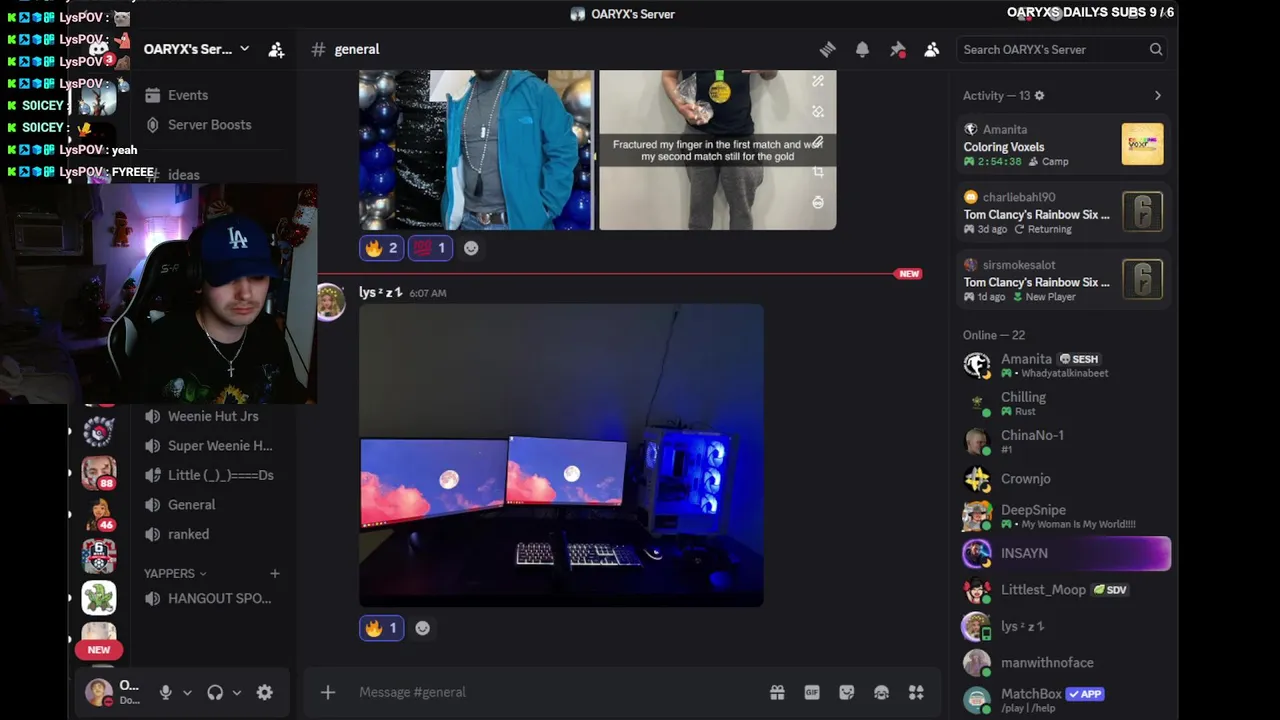Viewport: 1280px width, 720px height.
Task: Open server icon with 88 badge
Action: (x=99, y=472)
